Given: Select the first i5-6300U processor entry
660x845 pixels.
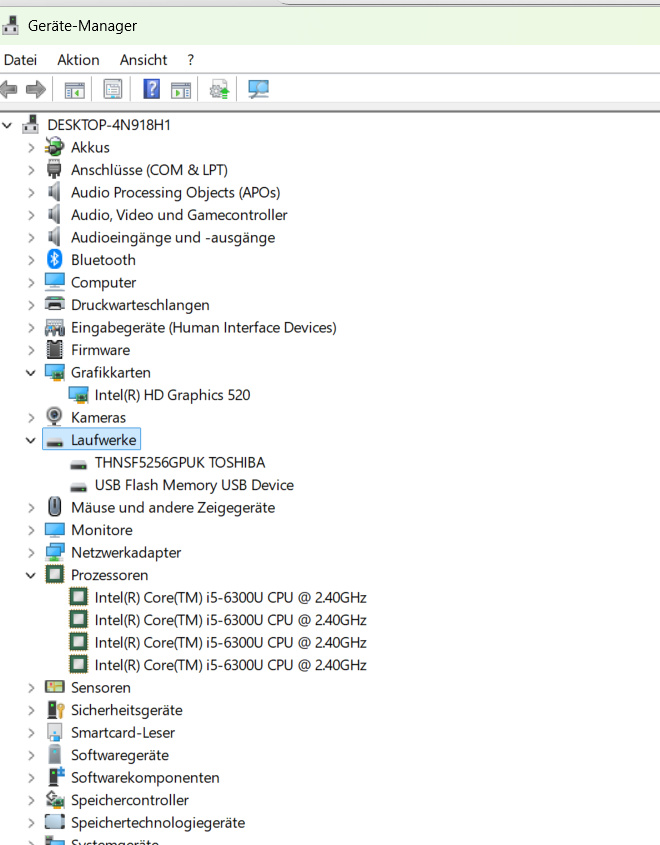Looking at the screenshot, I should (231, 598).
